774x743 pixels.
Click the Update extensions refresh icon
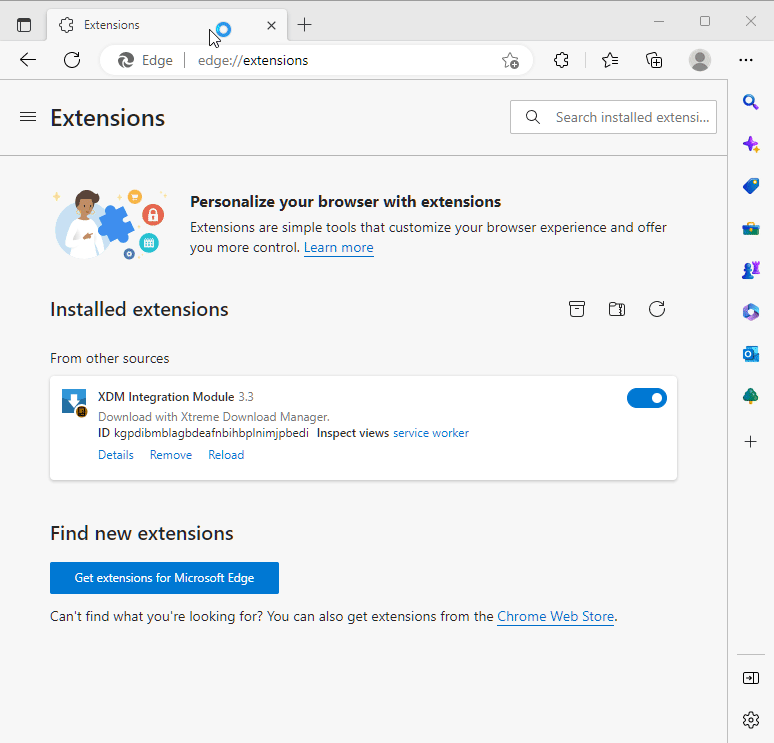pyautogui.click(x=657, y=309)
